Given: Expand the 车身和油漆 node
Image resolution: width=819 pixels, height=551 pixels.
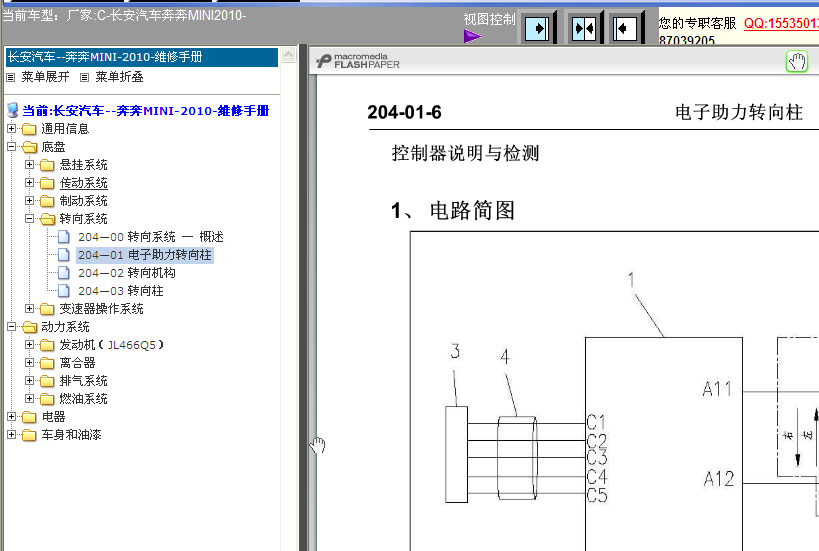Looking at the screenshot, I should [x=11, y=434].
